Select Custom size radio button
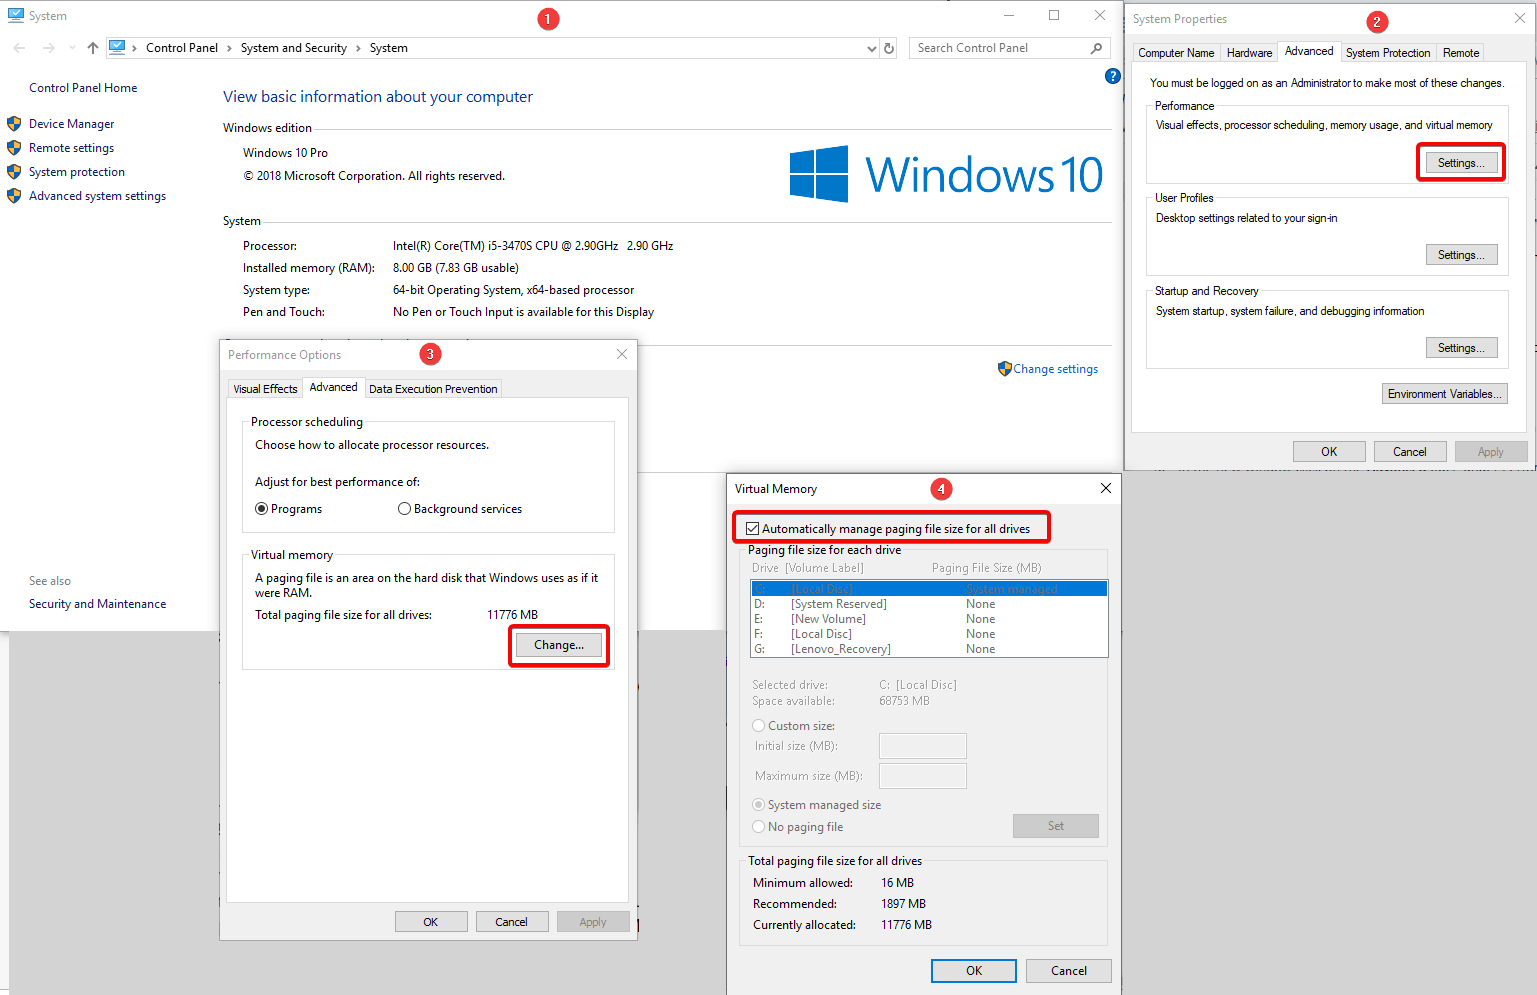Viewport: 1537px width, 995px height. tap(759, 726)
